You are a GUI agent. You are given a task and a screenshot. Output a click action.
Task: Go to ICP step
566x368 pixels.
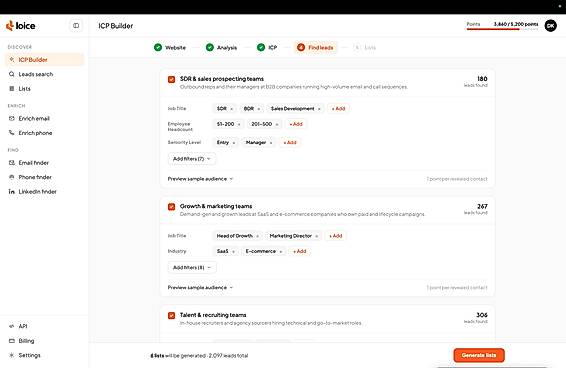pos(267,47)
